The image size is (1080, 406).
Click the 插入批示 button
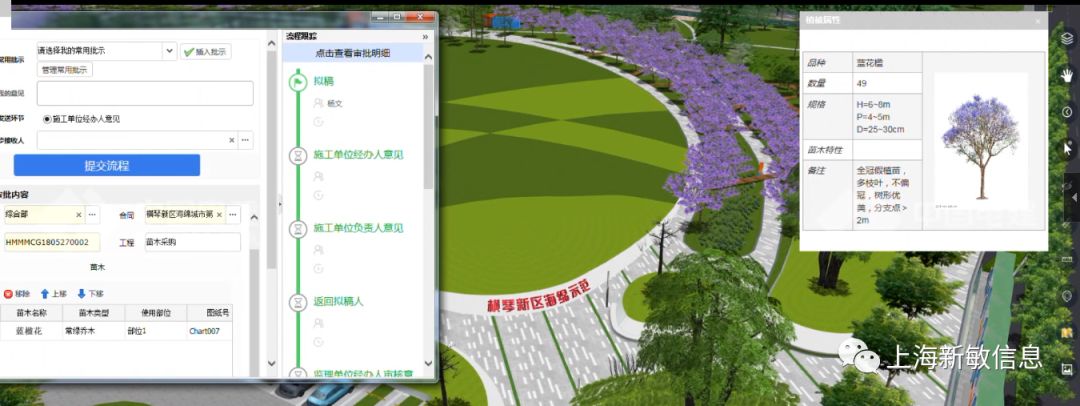[x=206, y=51]
